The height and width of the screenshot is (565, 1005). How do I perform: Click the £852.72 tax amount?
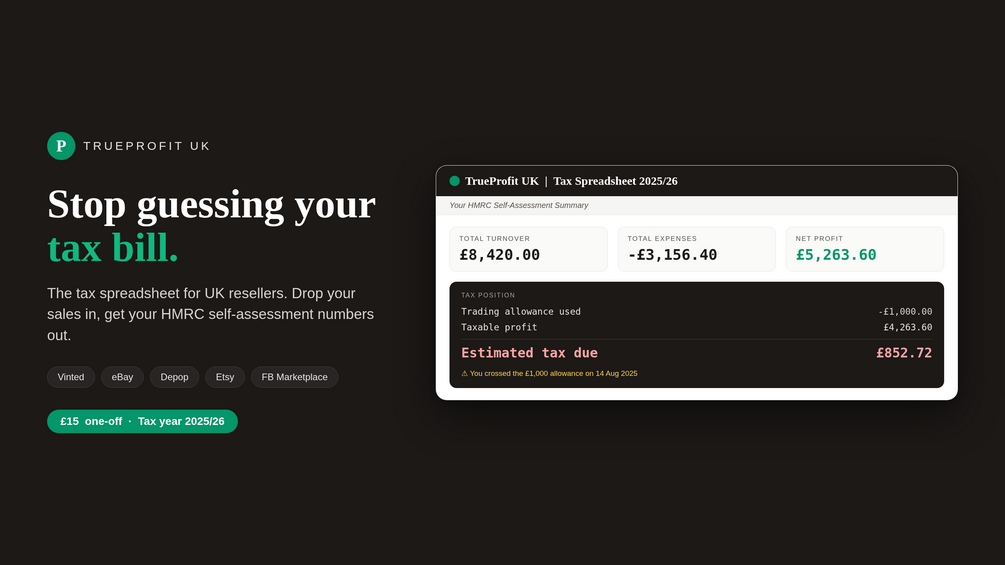tap(904, 353)
